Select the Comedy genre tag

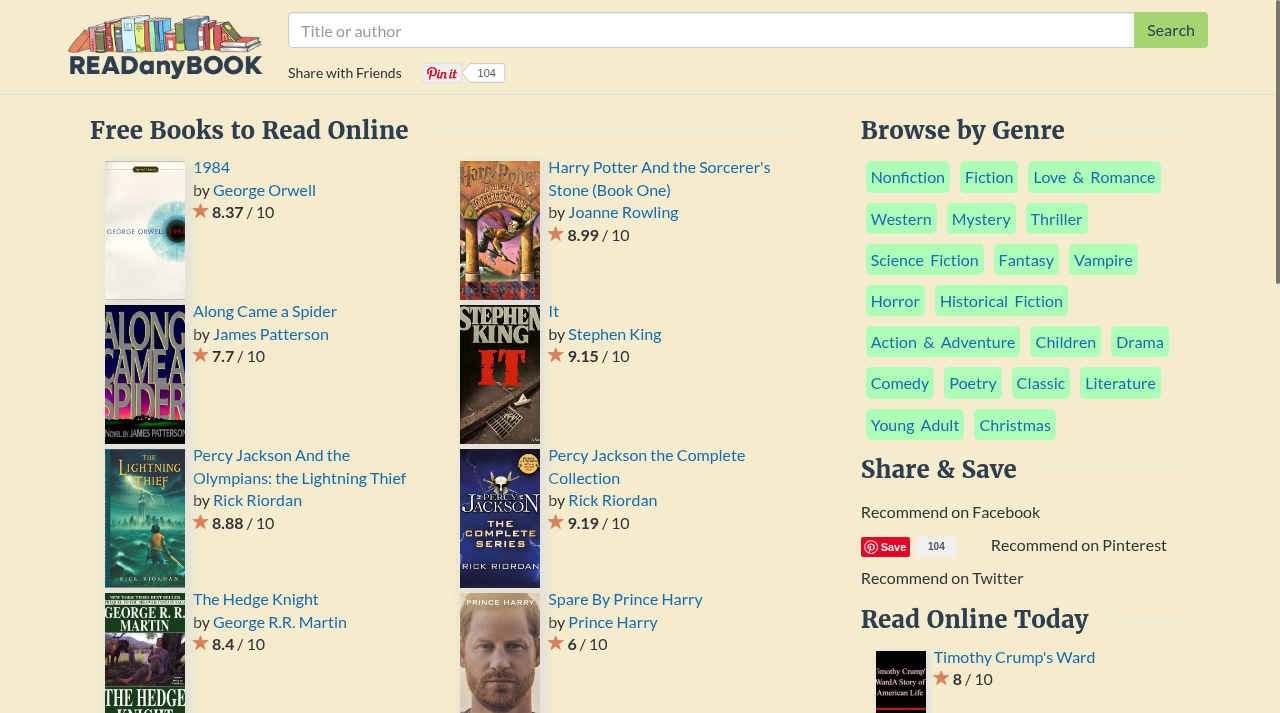click(900, 383)
